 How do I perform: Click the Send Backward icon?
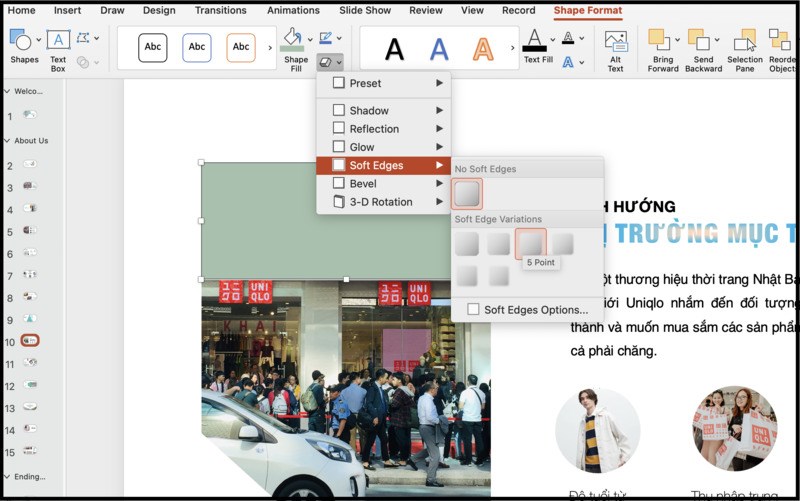pos(701,40)
